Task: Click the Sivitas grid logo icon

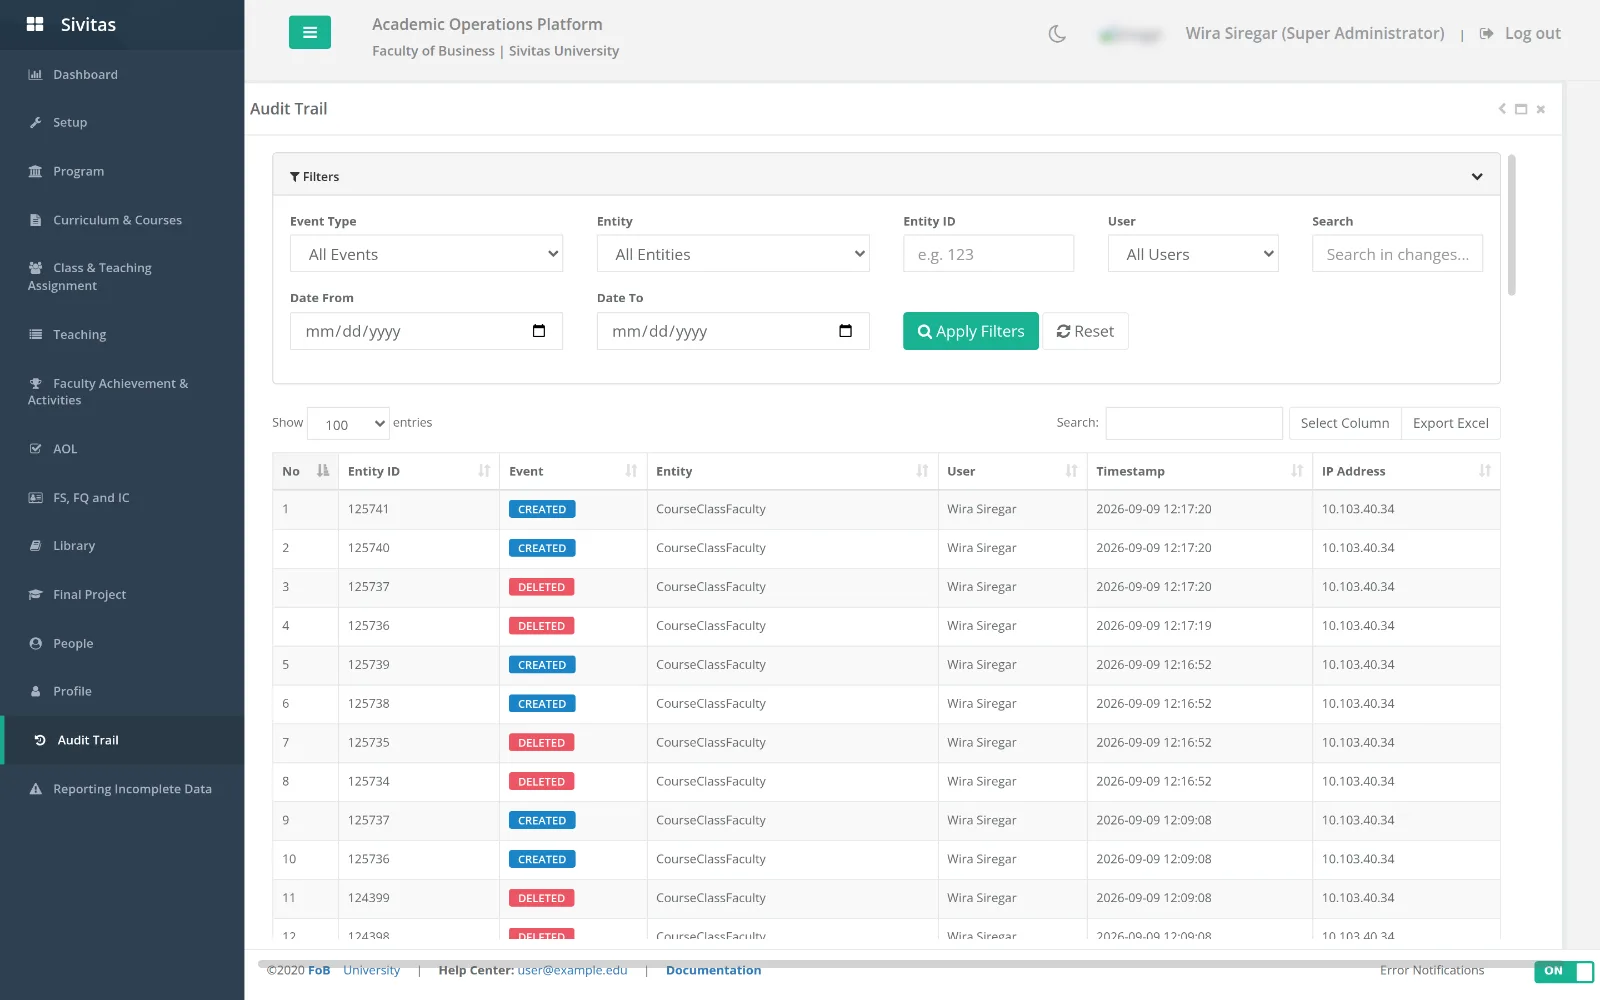Action: click(x=35, y=24)
